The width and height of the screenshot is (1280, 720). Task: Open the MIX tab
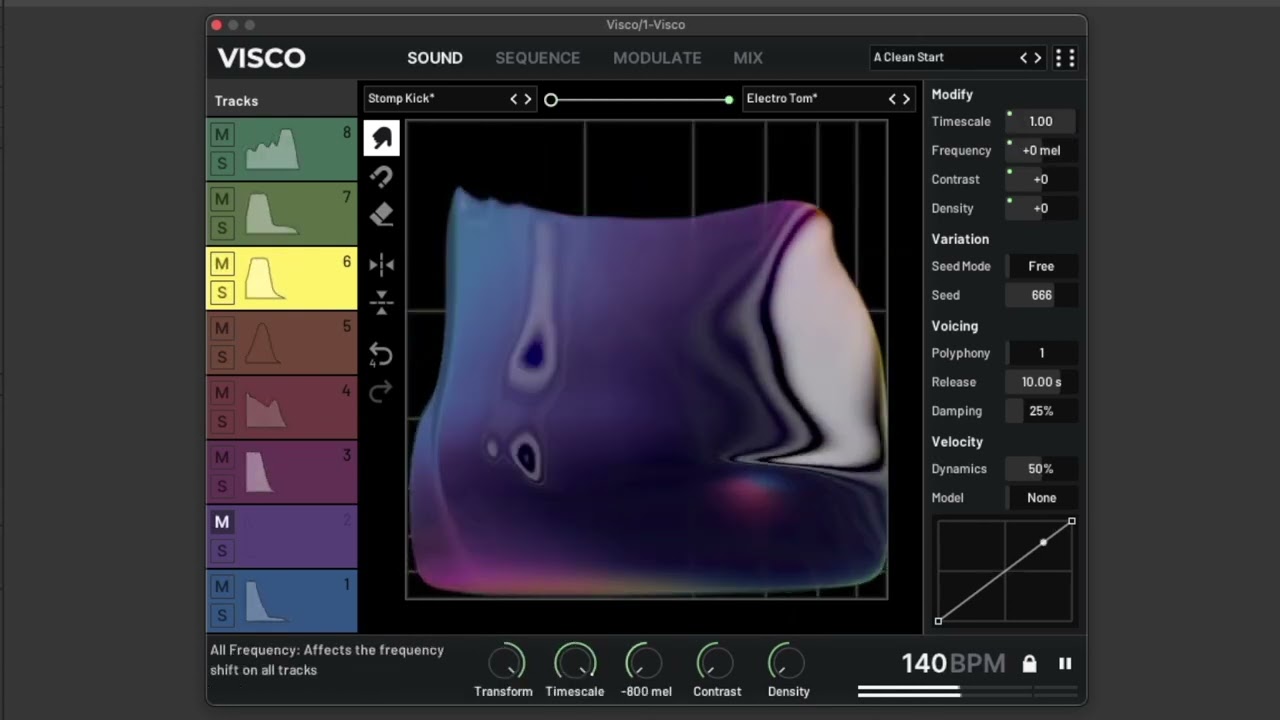748,58
